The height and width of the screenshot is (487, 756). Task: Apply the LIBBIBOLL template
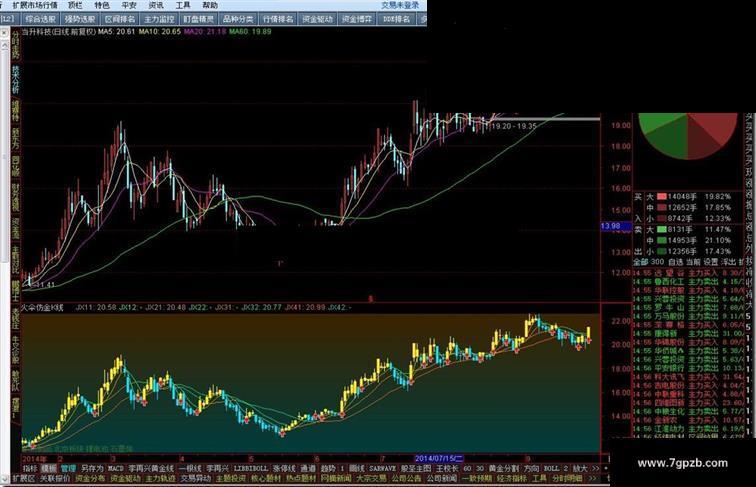(x=250, y=468)
